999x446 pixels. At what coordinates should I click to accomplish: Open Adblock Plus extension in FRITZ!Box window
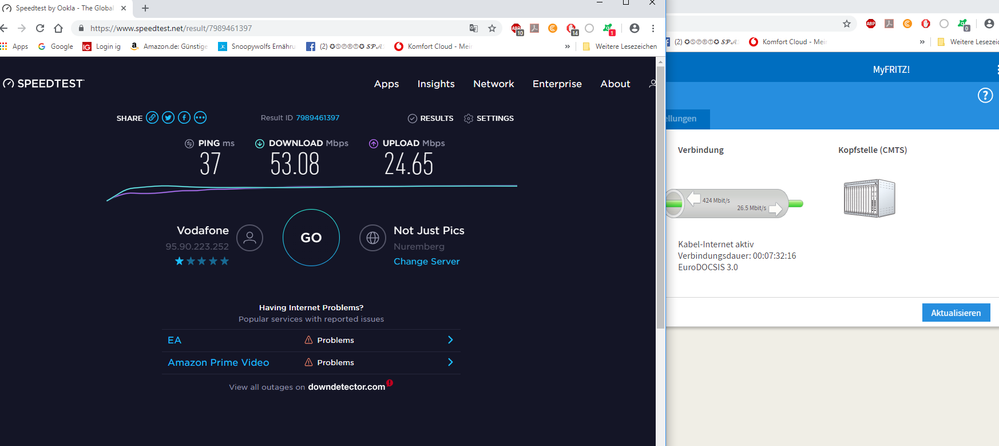(871, 24)
